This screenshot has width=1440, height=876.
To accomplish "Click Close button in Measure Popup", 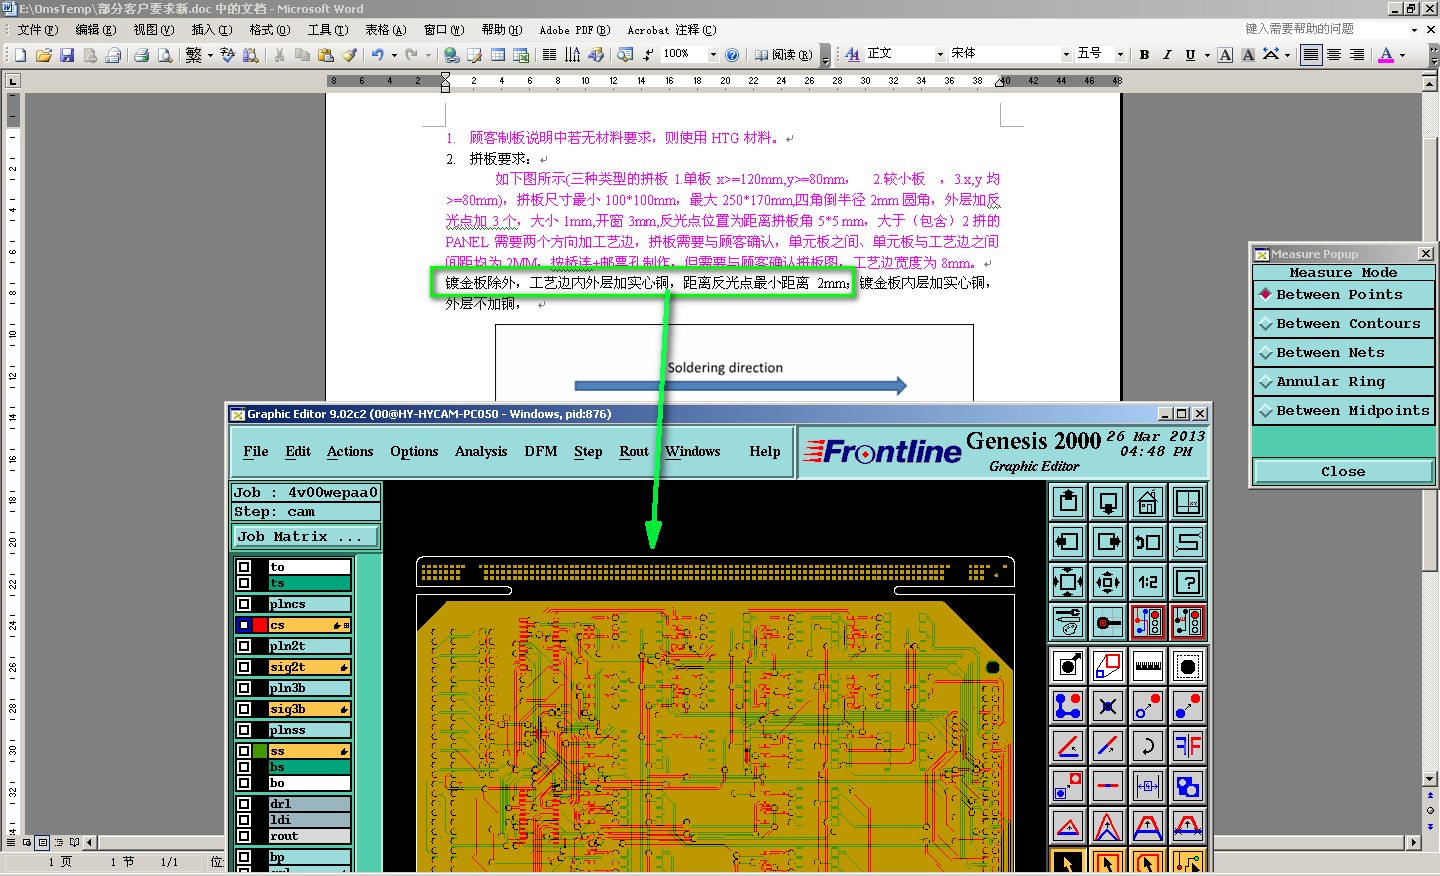I will [1343, 472].
